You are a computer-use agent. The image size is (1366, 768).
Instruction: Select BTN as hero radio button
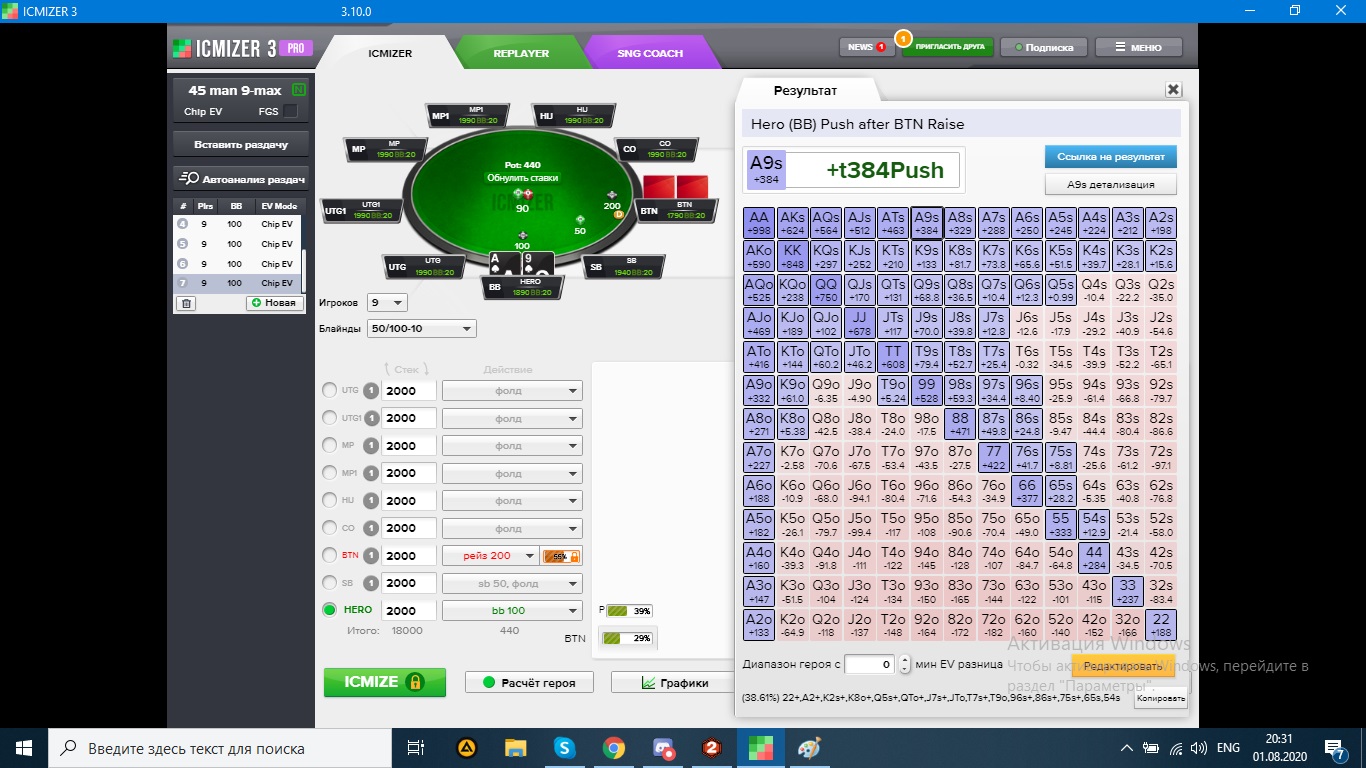tap(330, 556)
